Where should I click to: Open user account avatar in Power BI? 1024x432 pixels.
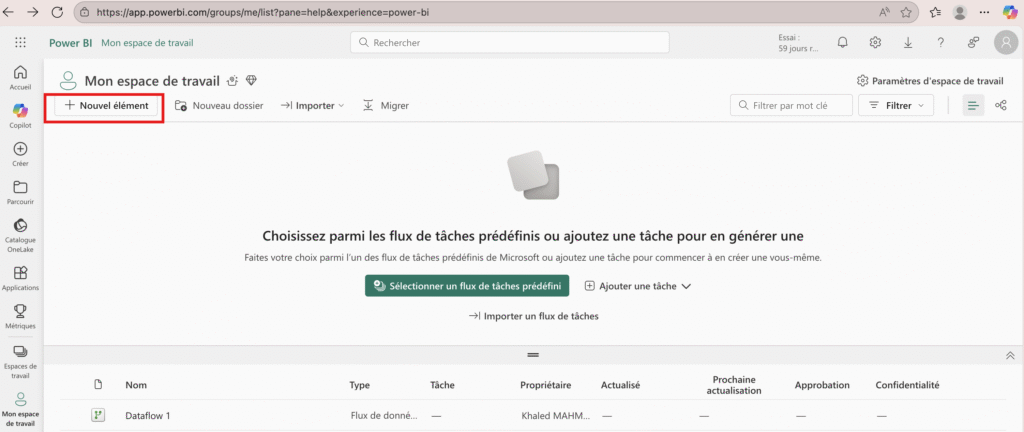1005,42
